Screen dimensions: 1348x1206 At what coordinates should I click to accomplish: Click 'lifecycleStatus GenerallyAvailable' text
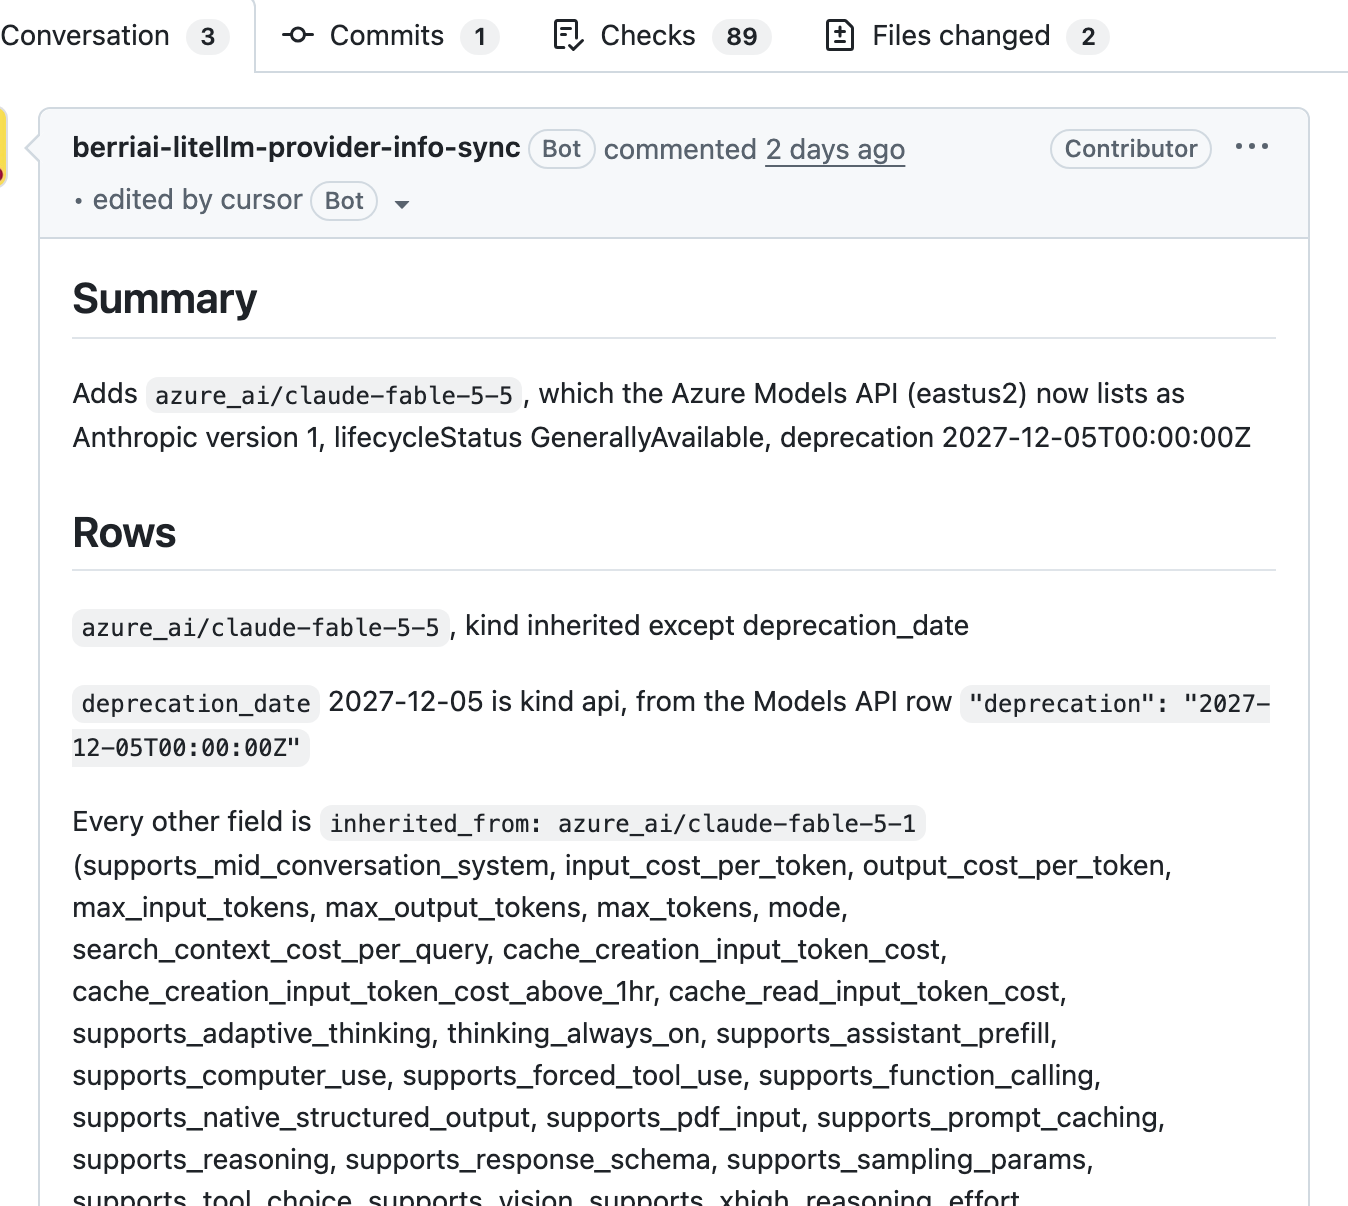[x=549, y=438]
